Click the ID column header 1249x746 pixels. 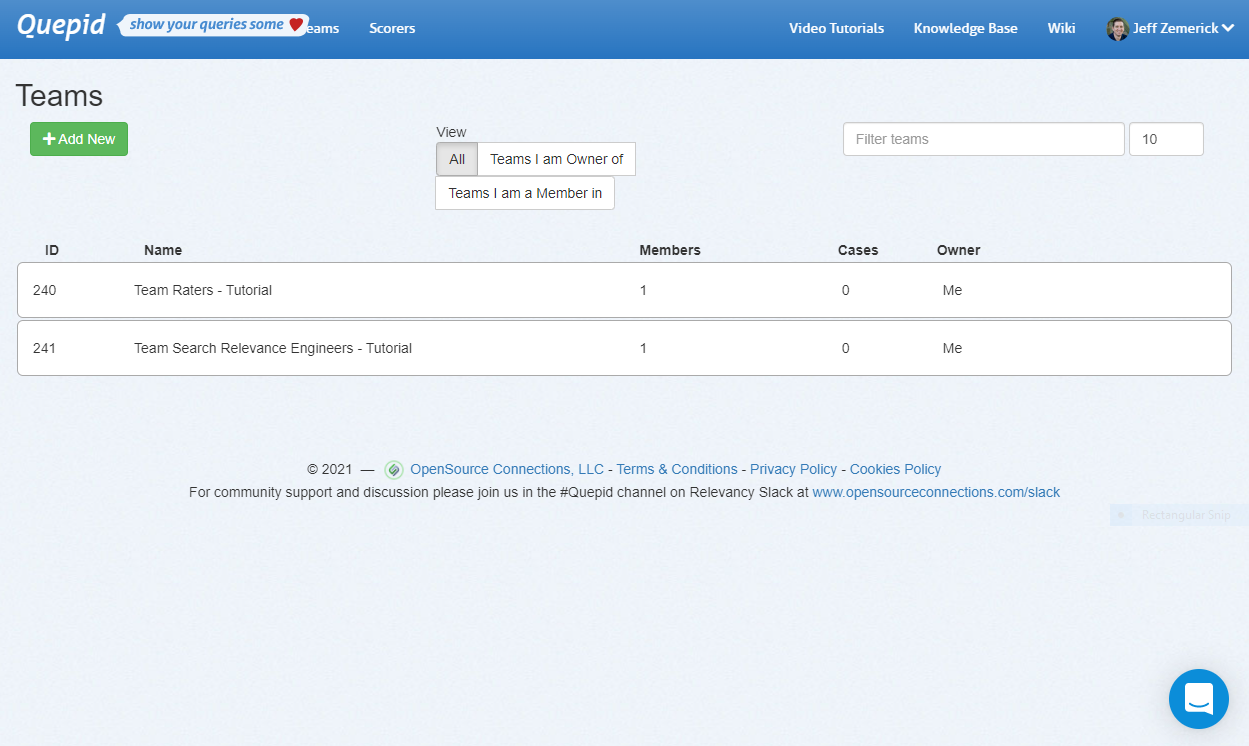click(52, 250)
